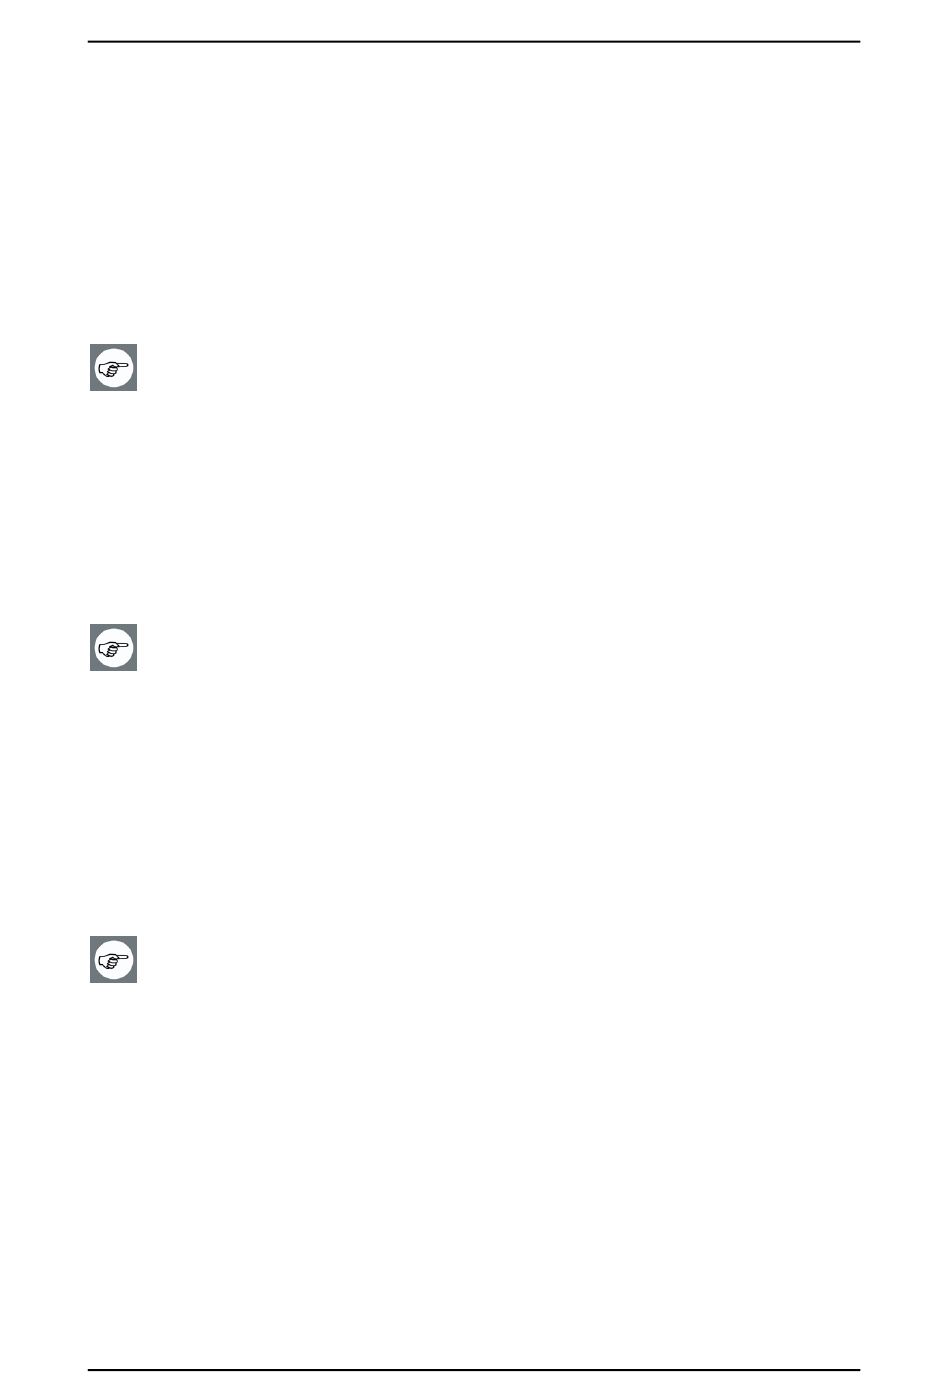Click the footer horizontal rule line
950x1399 pixels.
tap(474, 1370)
